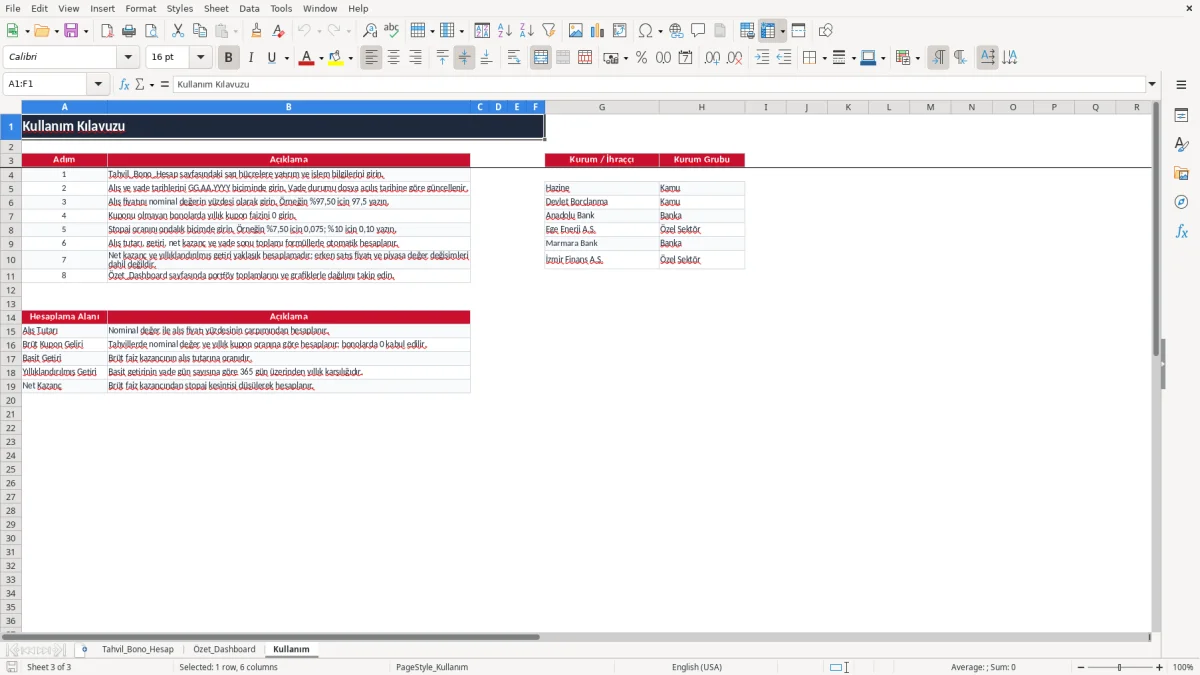Open the Data menu
Viewport: 1200px width, 675px height.
point(249,8)
